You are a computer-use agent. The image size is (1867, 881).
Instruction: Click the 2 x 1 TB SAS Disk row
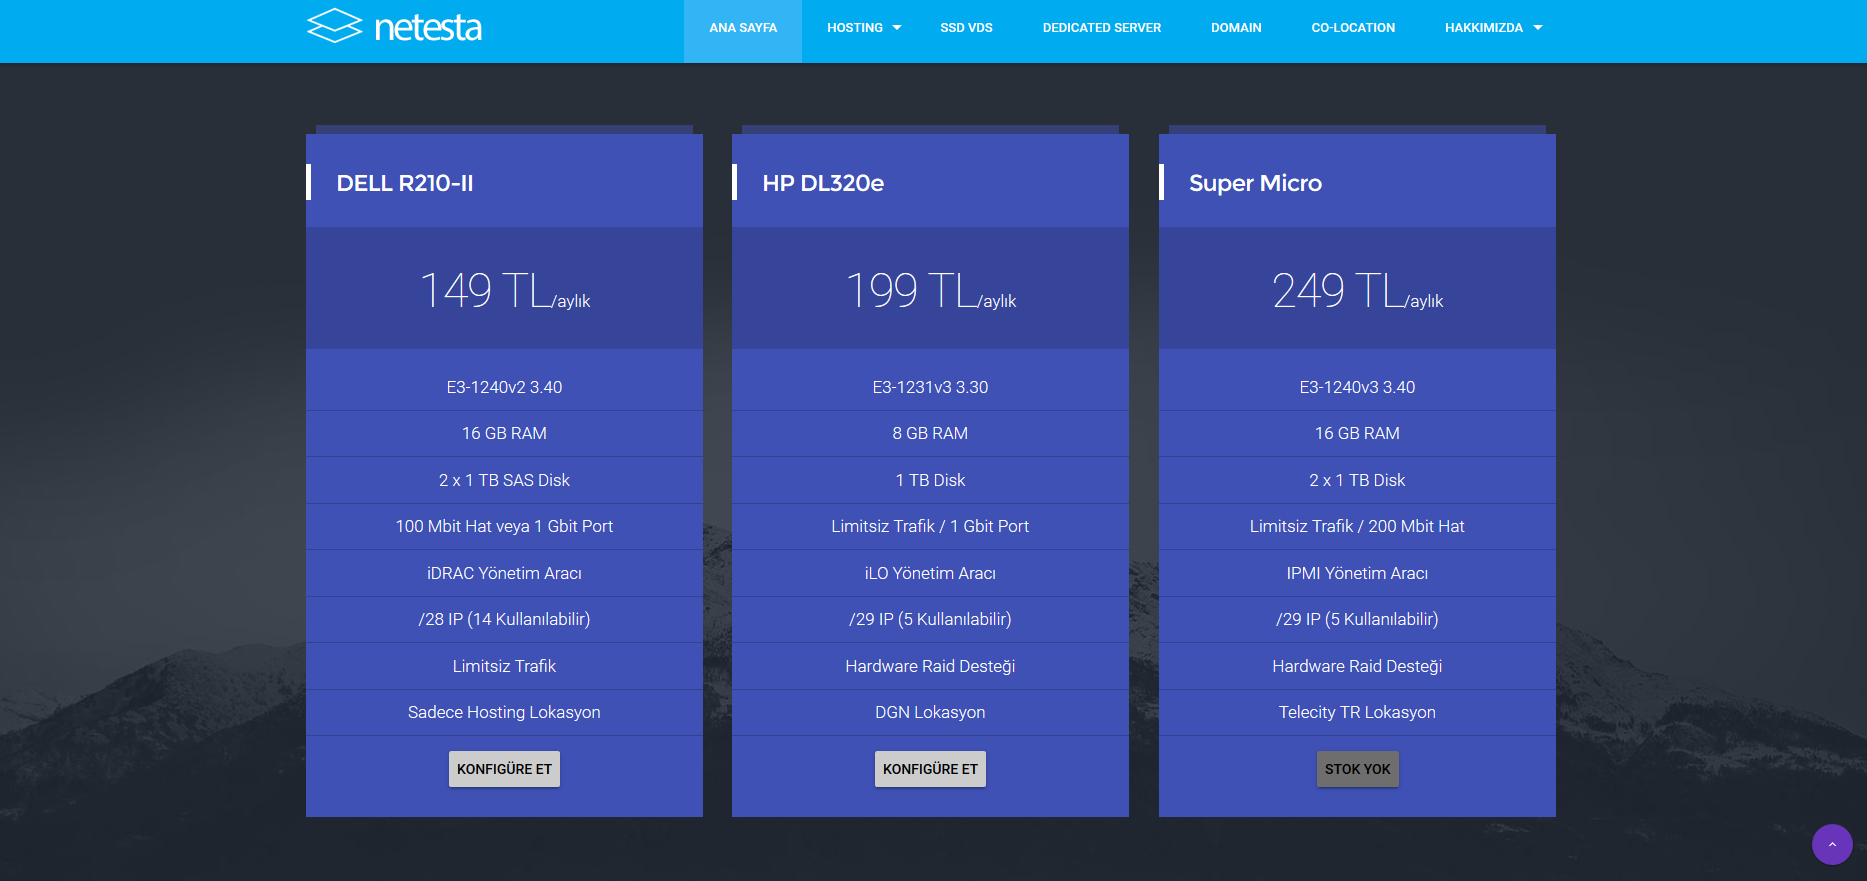(504, 480)
